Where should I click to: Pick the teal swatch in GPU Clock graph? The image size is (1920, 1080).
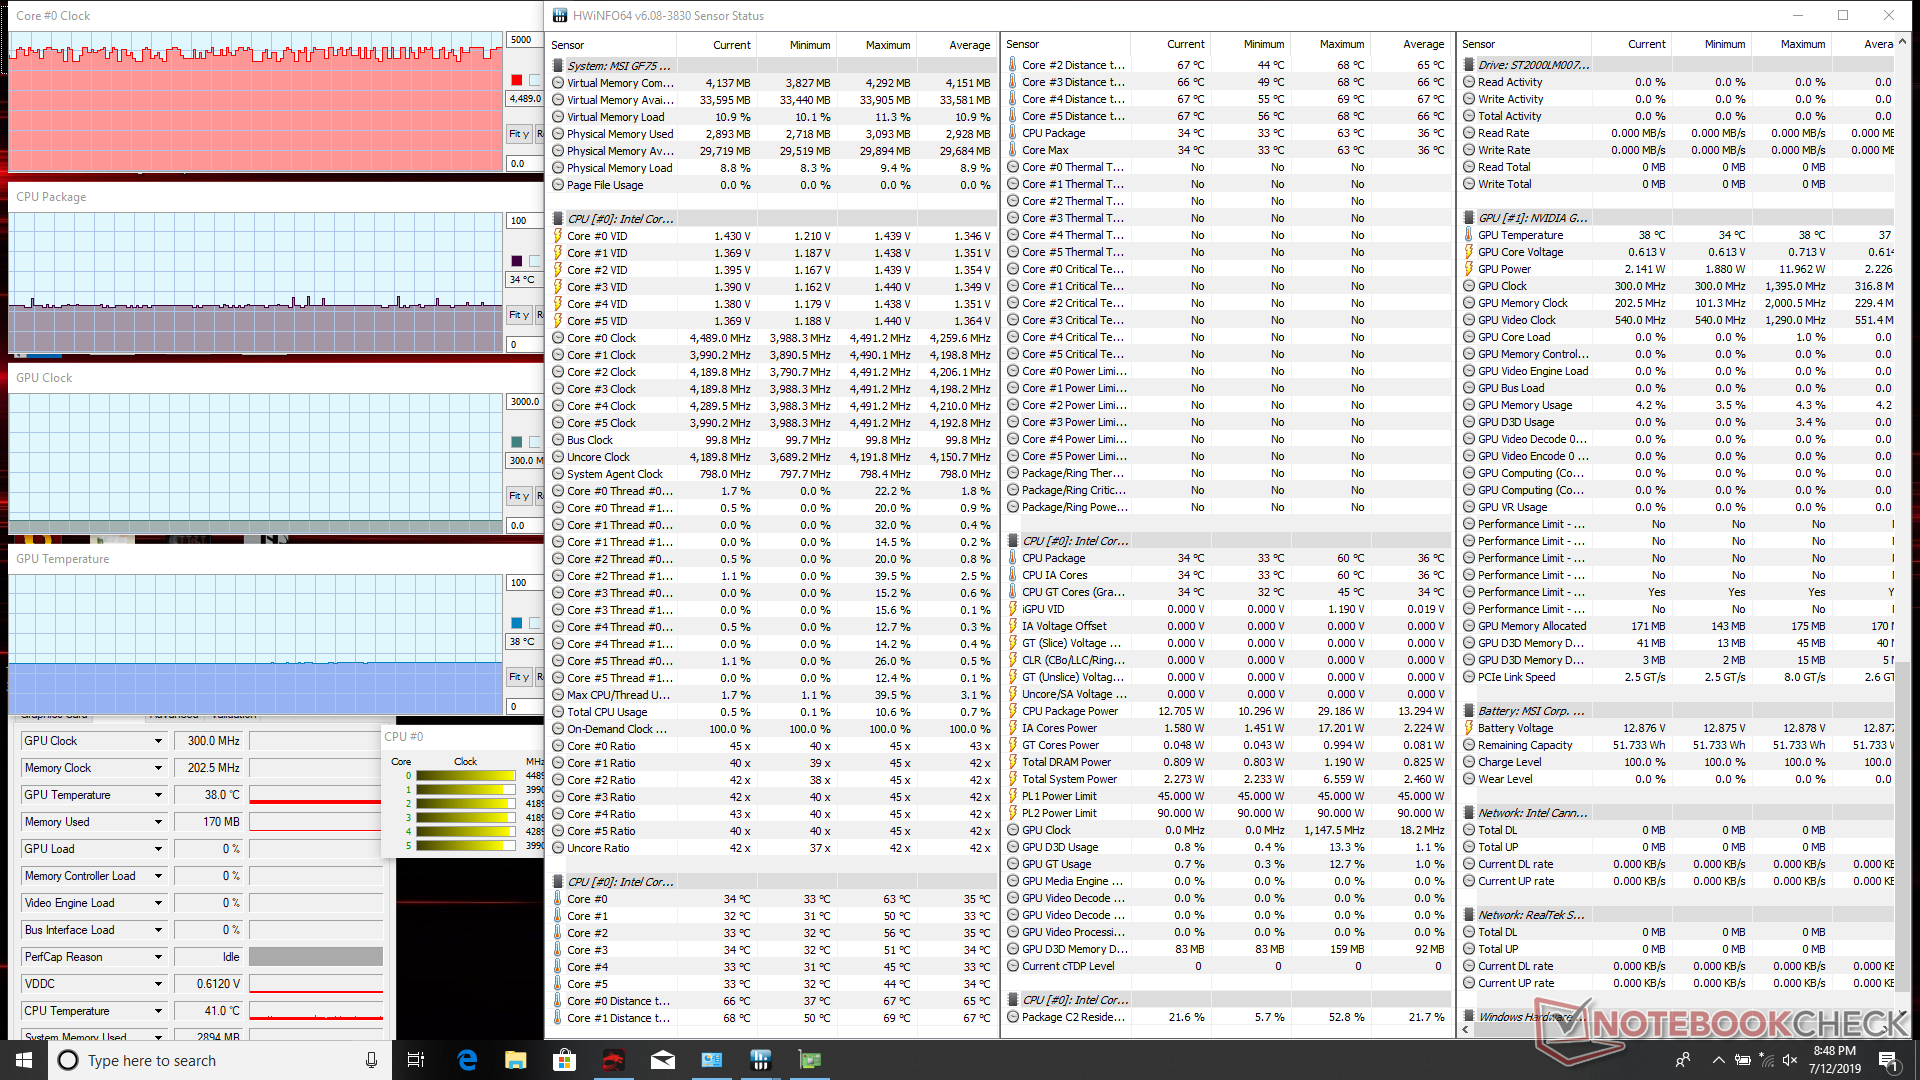(516, 442)
